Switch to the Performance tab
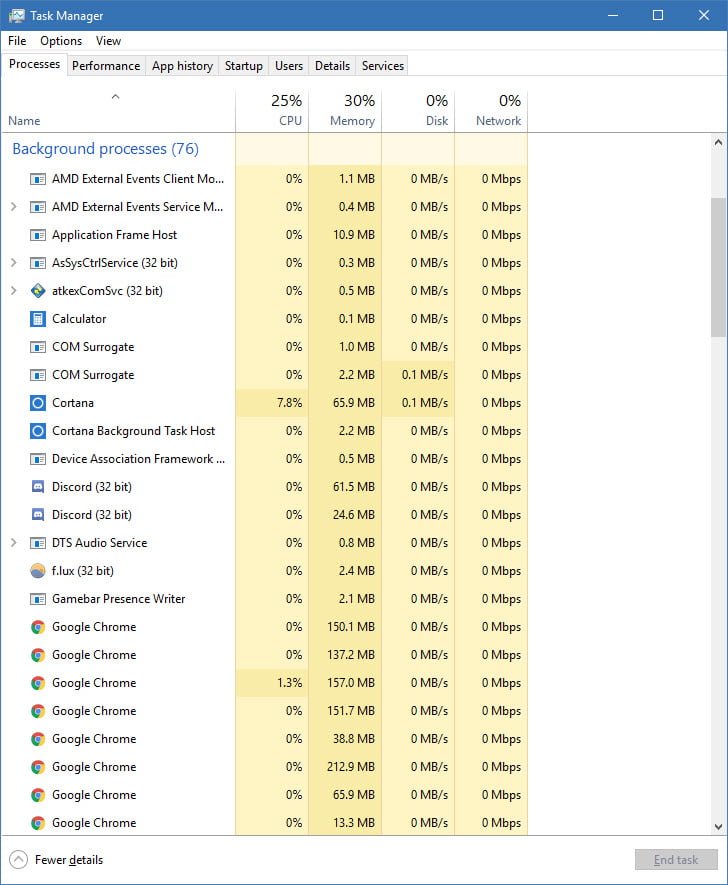 106,65
